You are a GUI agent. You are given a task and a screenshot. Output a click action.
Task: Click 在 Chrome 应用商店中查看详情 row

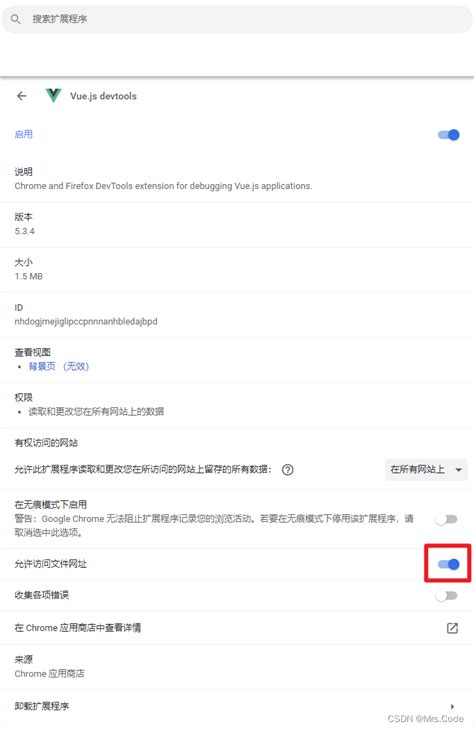[x=237, y=628]
